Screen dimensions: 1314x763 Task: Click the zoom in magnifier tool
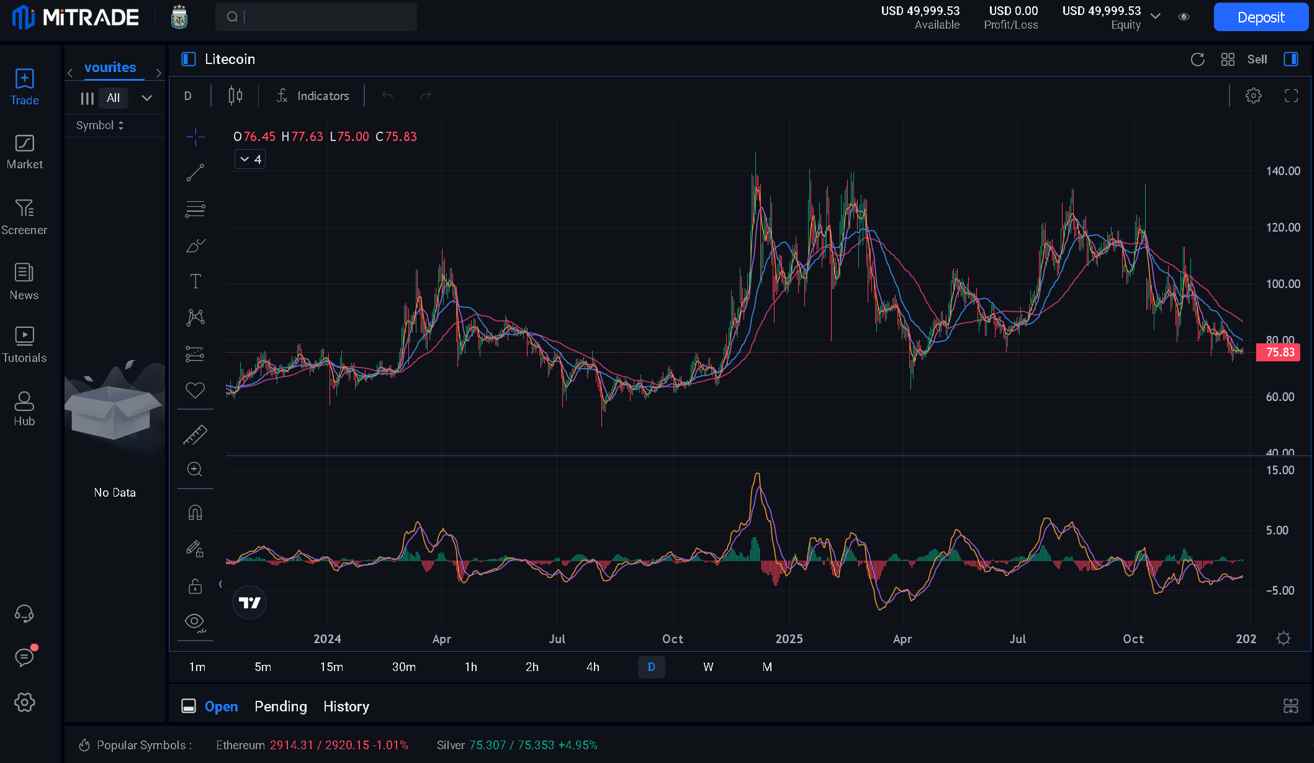click(x=195, y=469)
